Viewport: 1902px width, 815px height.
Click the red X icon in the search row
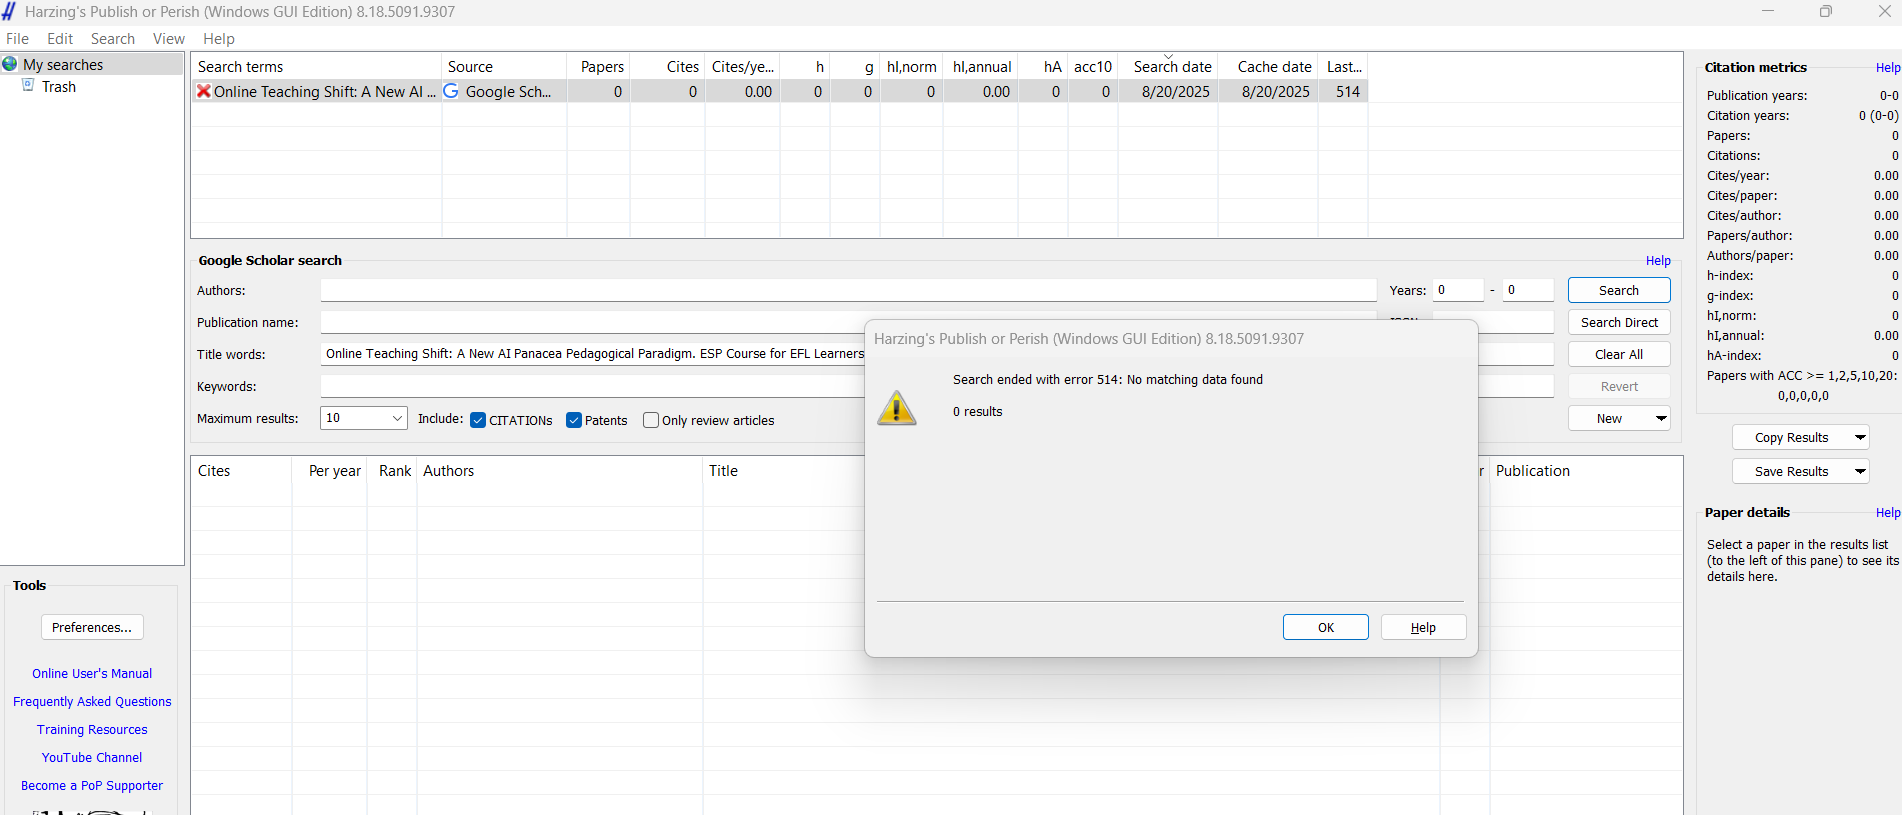tap(204, 91)
